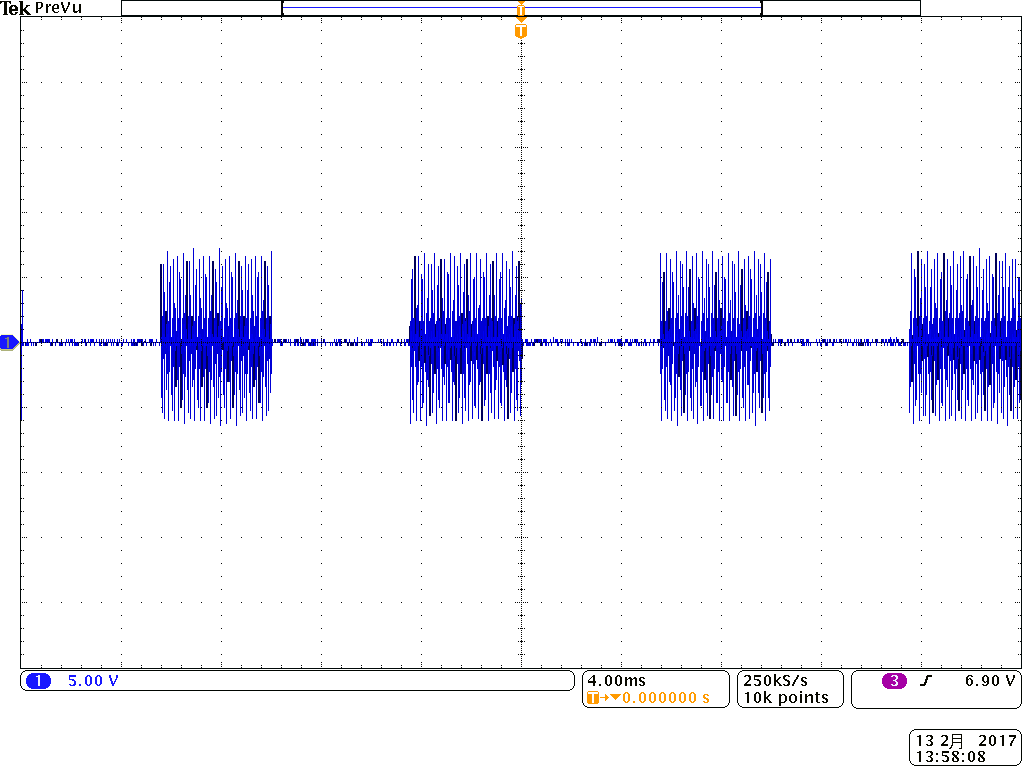Click the 2017 date display
Image resolution: width=1024 pixels, height=768 pixels.
[x=995, y=741]
